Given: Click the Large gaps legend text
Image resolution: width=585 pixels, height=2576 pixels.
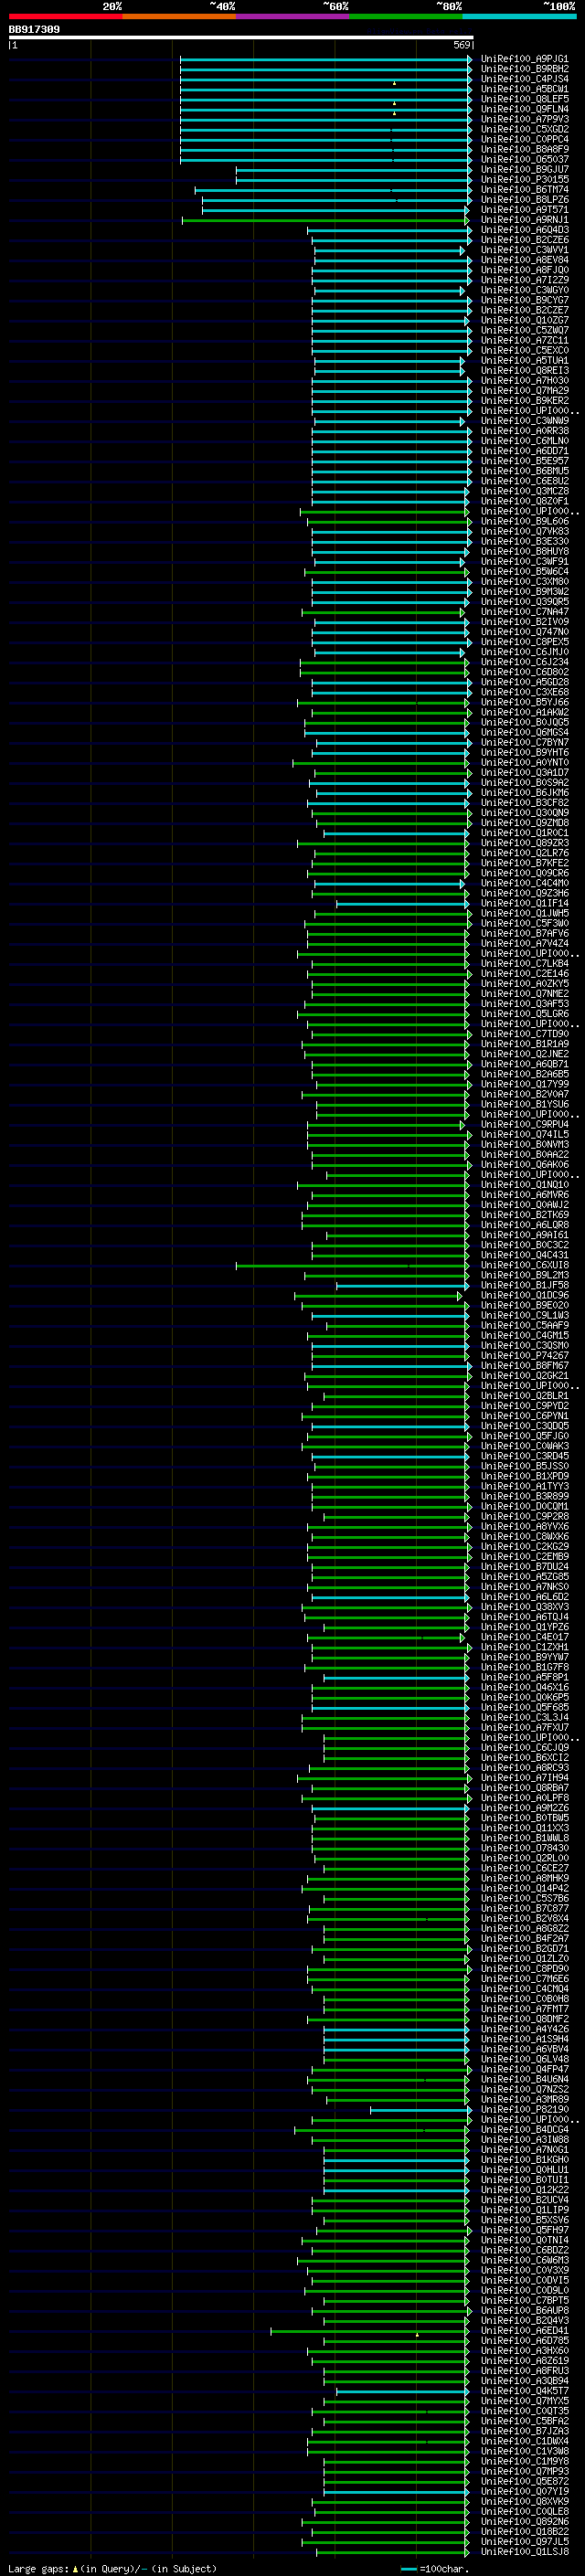Looking at the screenshot, I should [112, 2568].
